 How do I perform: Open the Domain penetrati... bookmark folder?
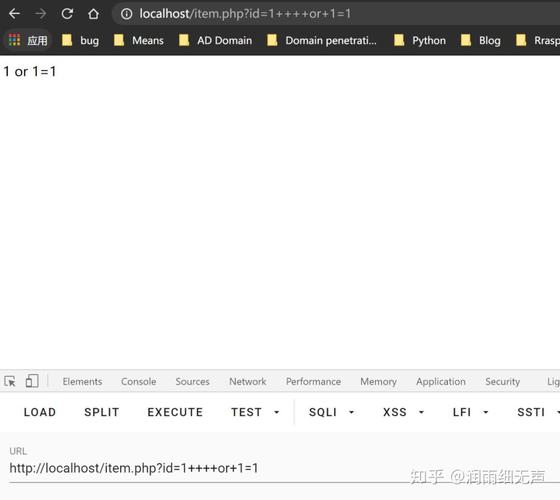[x=322, y=40]
